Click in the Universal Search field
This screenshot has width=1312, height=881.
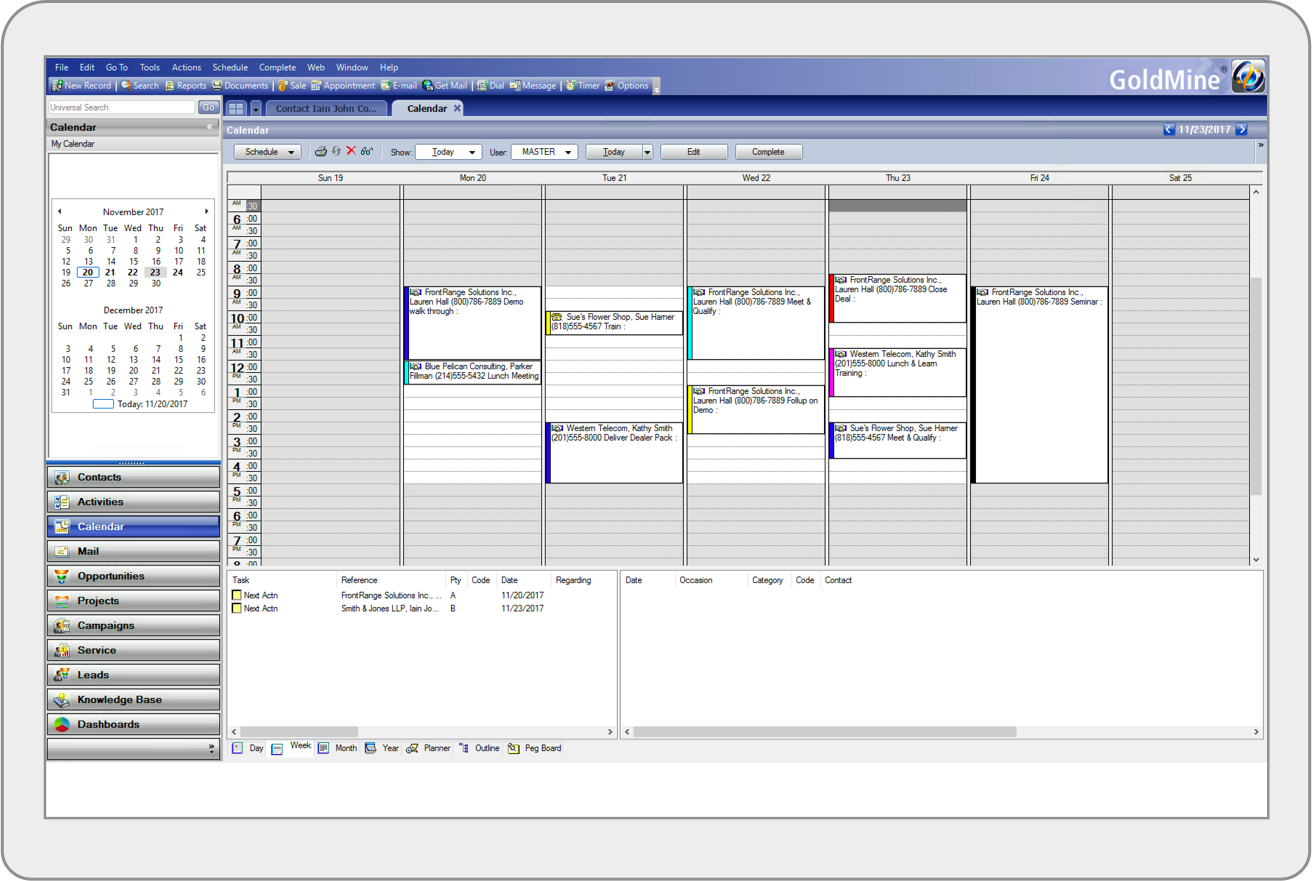pos(122,107)
